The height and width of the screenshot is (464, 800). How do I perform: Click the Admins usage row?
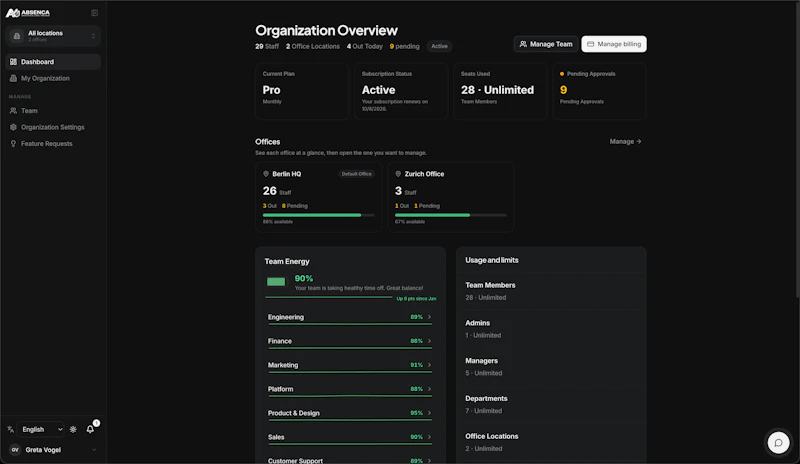pos(551,329)
